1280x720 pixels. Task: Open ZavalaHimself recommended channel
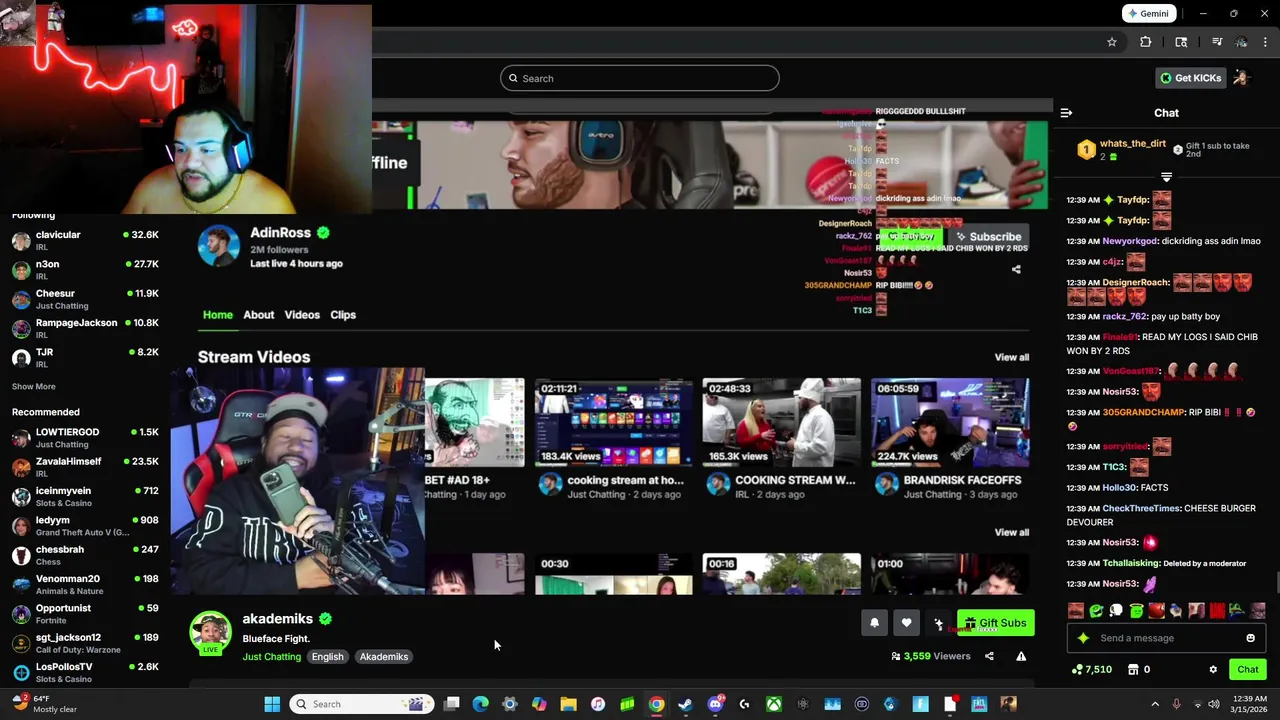coord(85,467)
